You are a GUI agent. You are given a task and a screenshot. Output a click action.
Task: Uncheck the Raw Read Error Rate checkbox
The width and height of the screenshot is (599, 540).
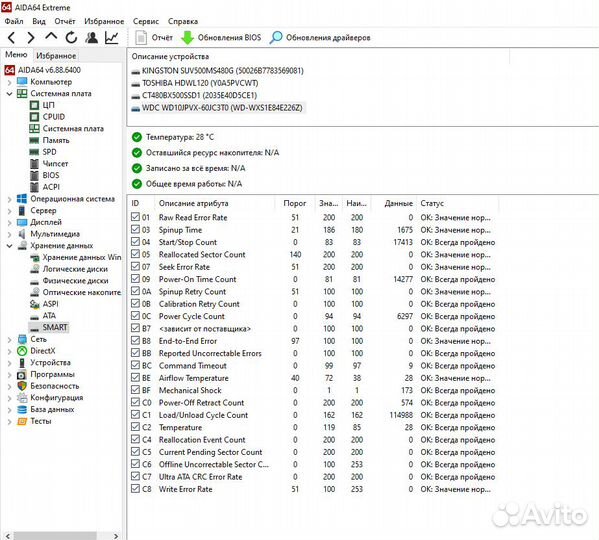tap(135, 217)
